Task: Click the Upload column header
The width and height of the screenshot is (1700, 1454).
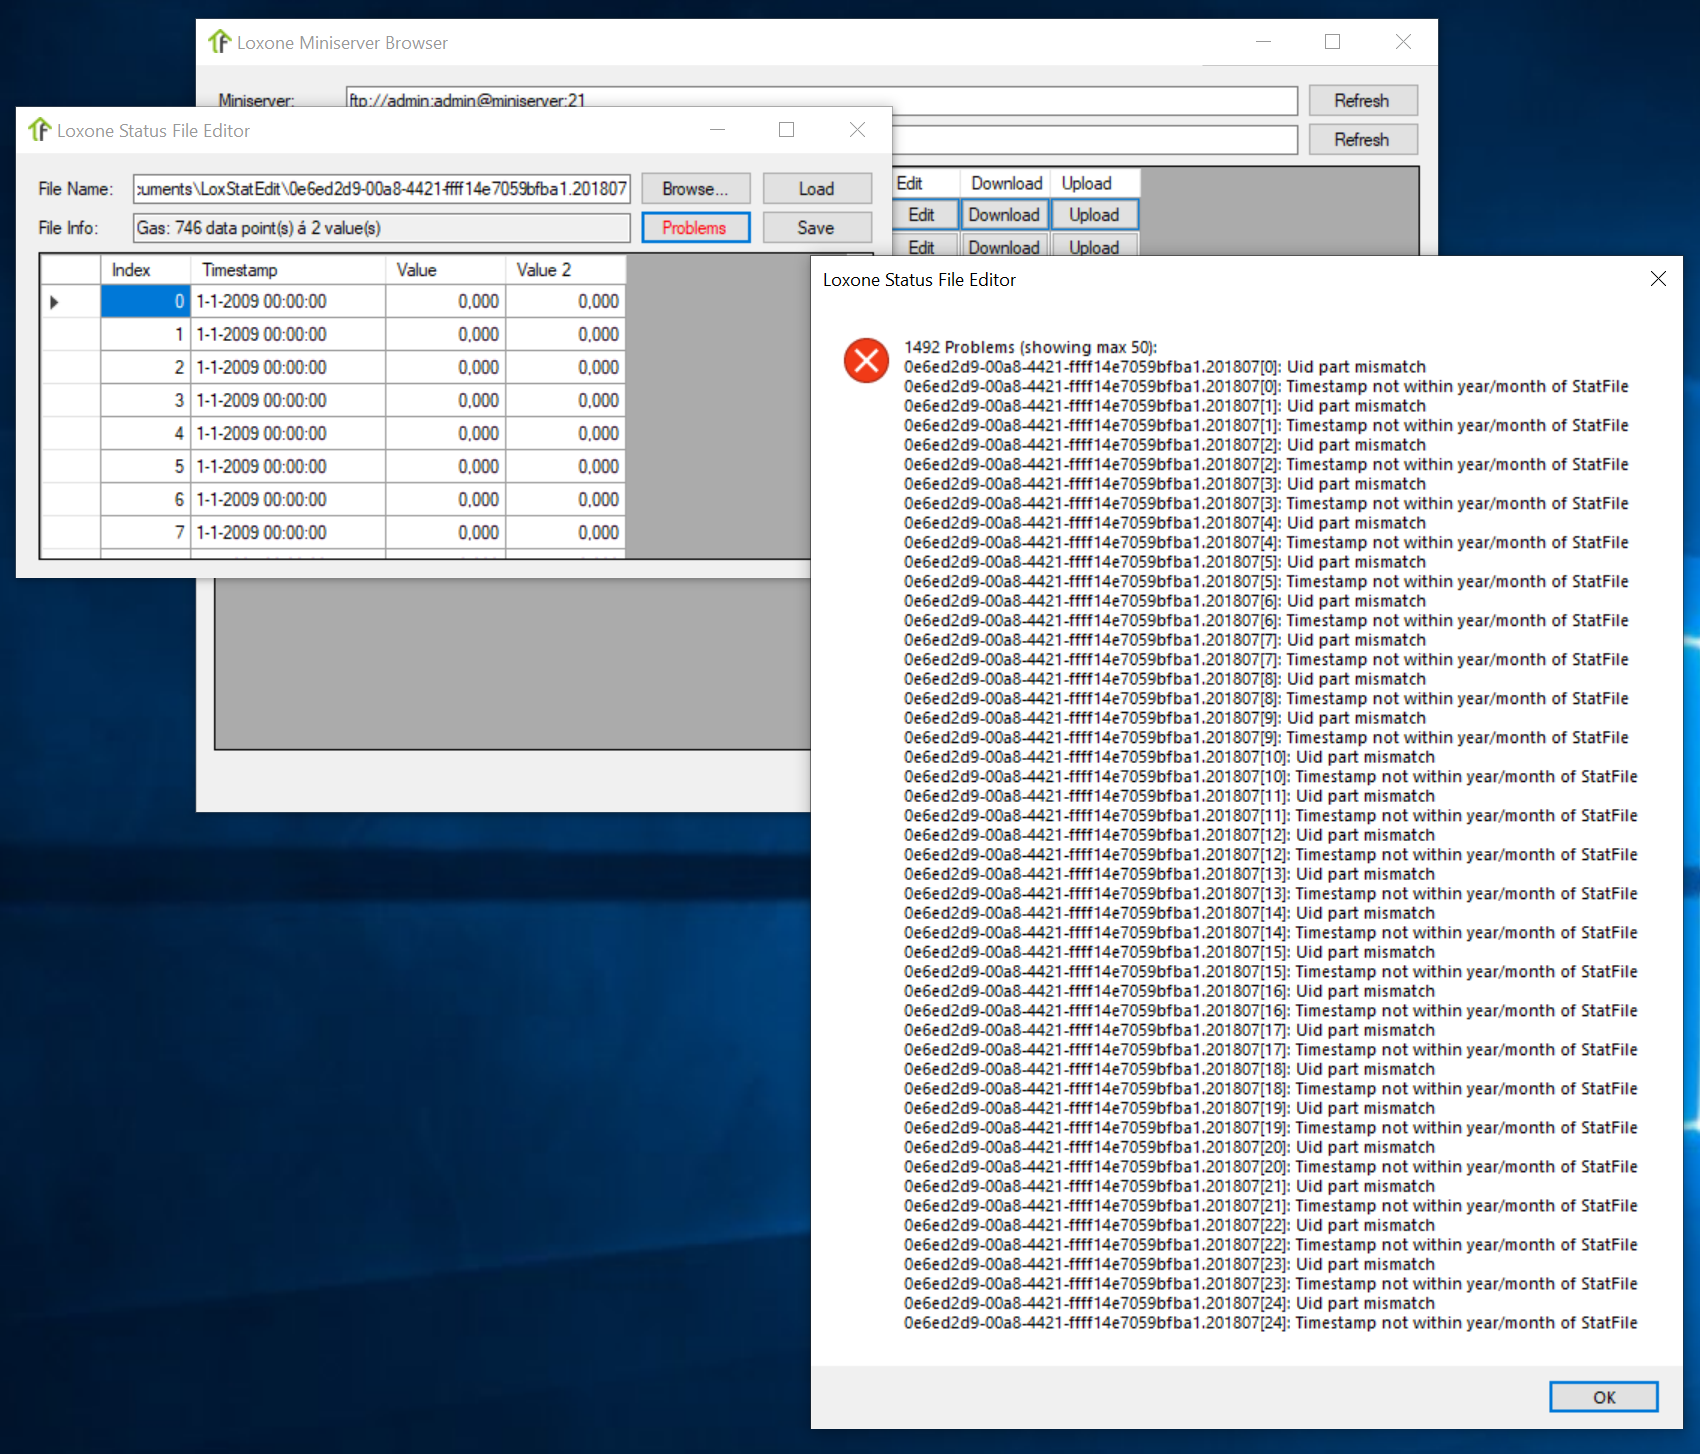Action: [x=1094, y=183]
